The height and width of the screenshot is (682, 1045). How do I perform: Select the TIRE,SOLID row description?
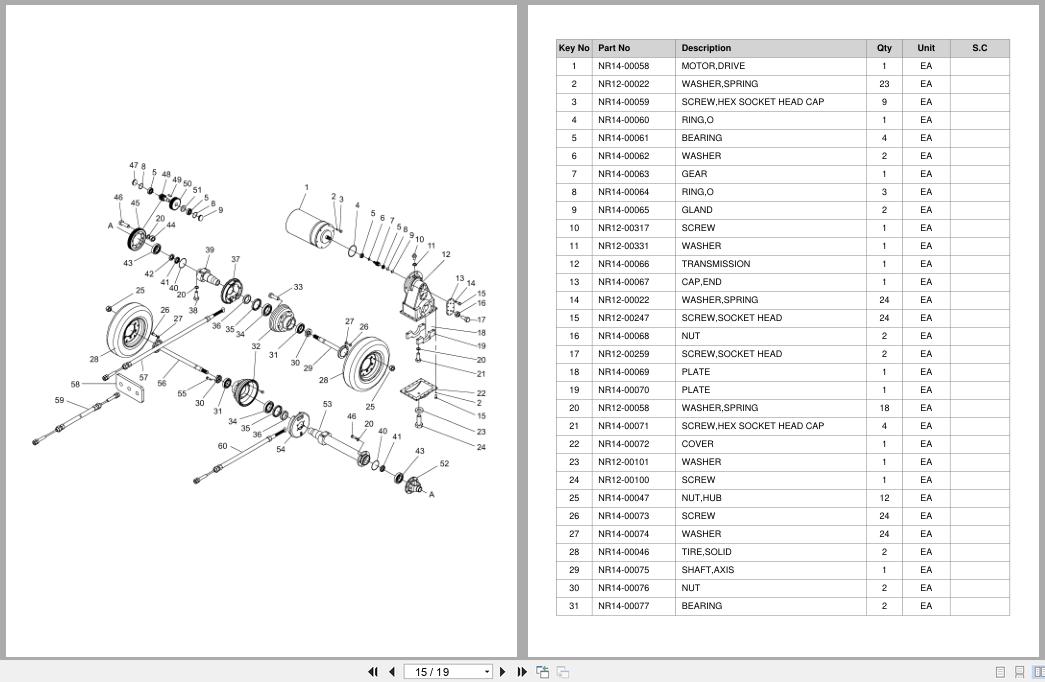pyautogui.click(x=706, y=552)
